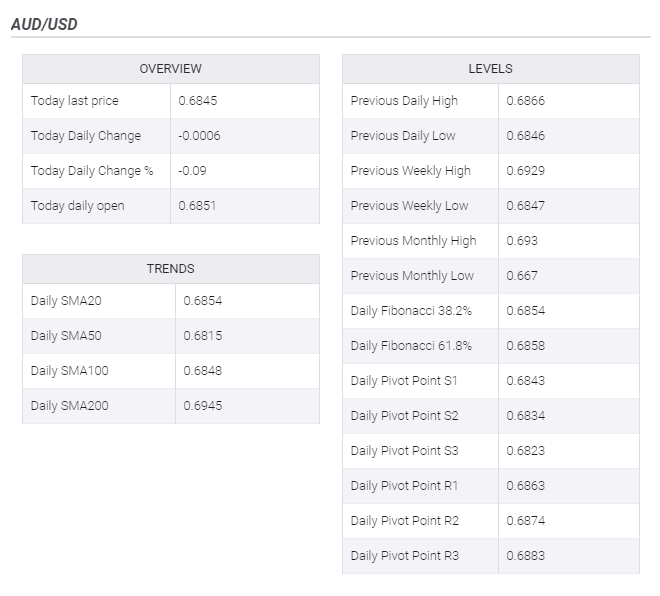The width and height of the screenshot is (660, 596).
Task: Select the OVERVIEW table header
Action: pyautogui.click(x=170, y=69)
